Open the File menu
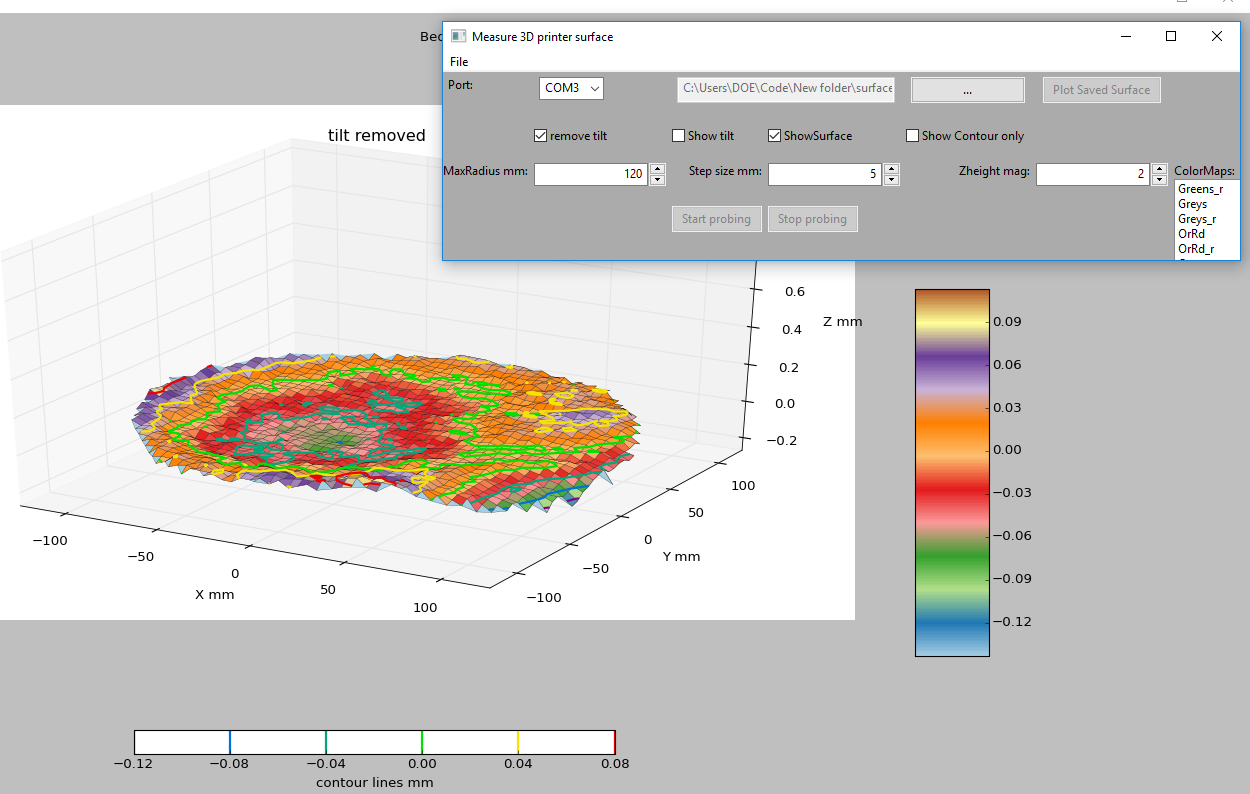Image resolution: width=1250 pixels, height=794 pixels. pos(459,62)
